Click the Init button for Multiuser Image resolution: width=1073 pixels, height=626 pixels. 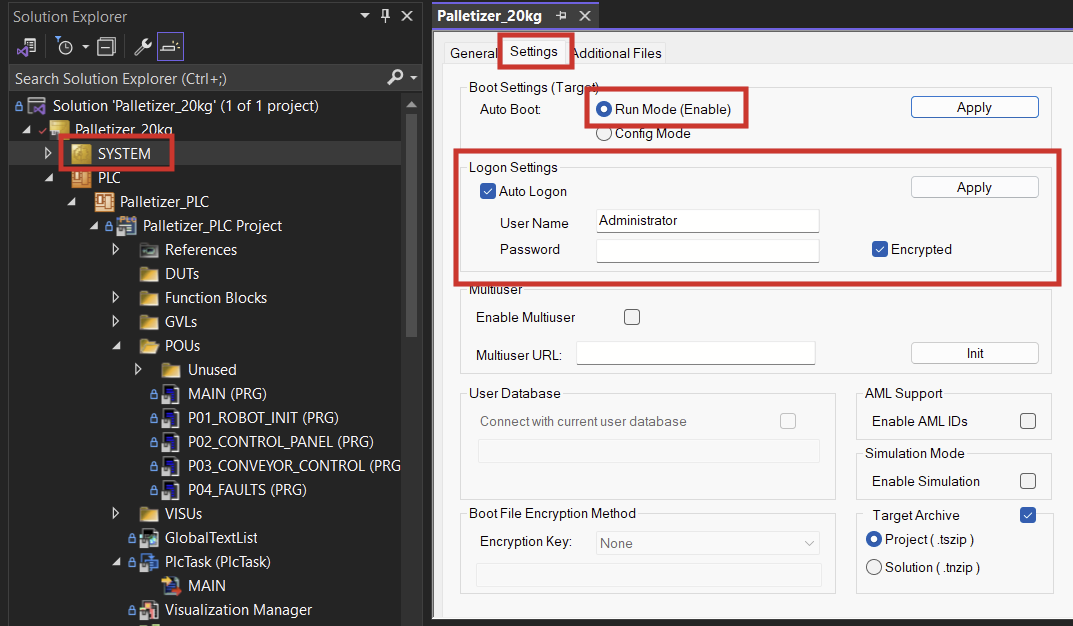tap(974, 353)
